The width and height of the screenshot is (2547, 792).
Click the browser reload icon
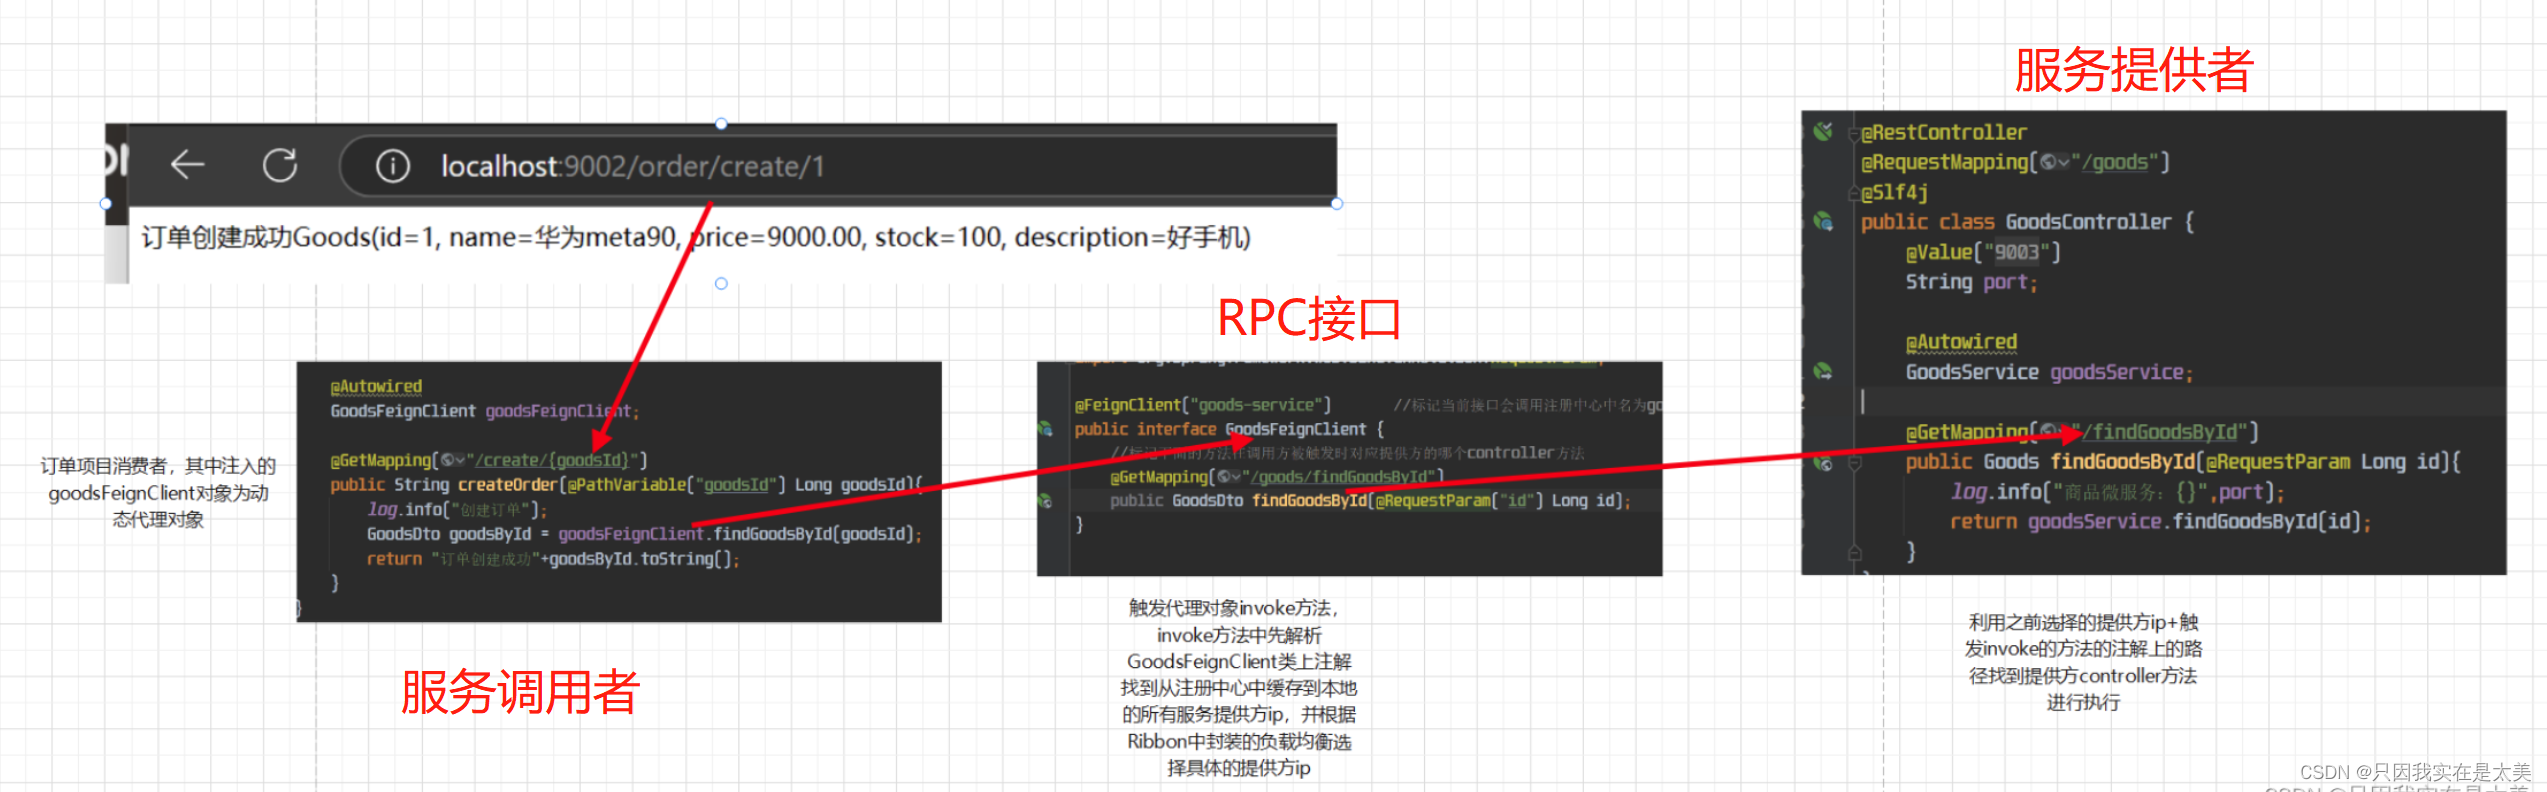point(280,165)
